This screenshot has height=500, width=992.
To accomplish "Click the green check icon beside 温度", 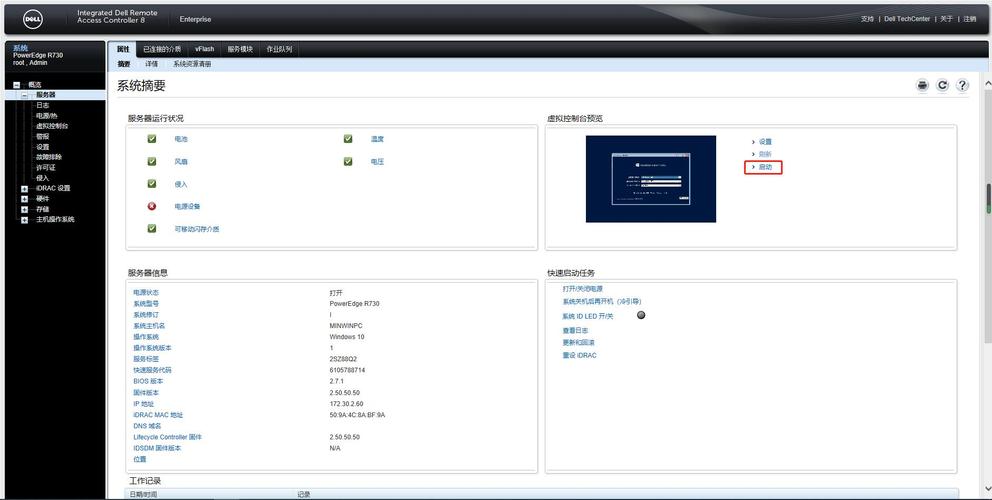I will [348, 139].
